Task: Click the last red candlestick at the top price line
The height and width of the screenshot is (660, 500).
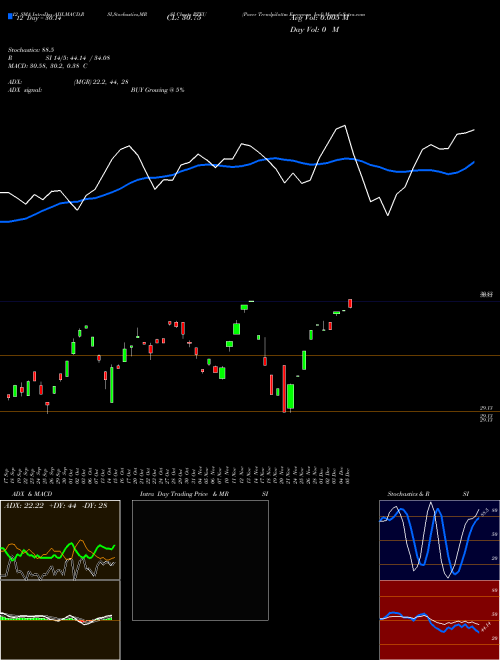Action: [x=350, y=303]
